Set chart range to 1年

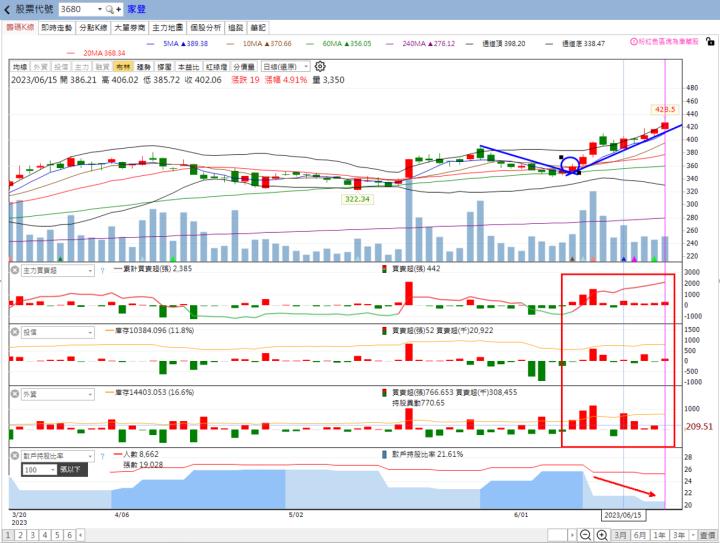point(659,535)
